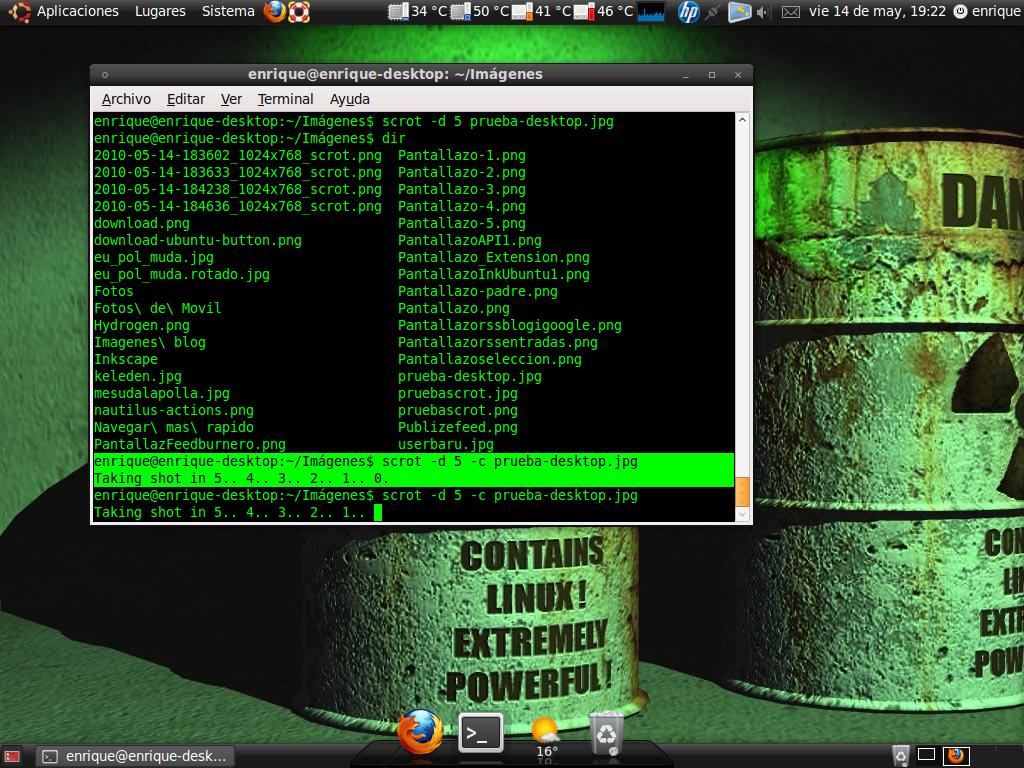1024x768 pixels.
Task: Click the text Pantallazorssblogigoogle.png
Action: [x=509, y=325]
